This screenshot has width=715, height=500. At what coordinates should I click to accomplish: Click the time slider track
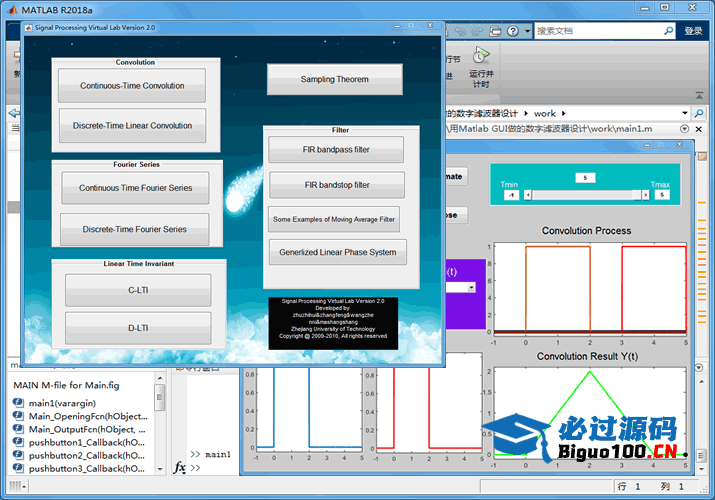pyautogui.click(x=586, y=195)
